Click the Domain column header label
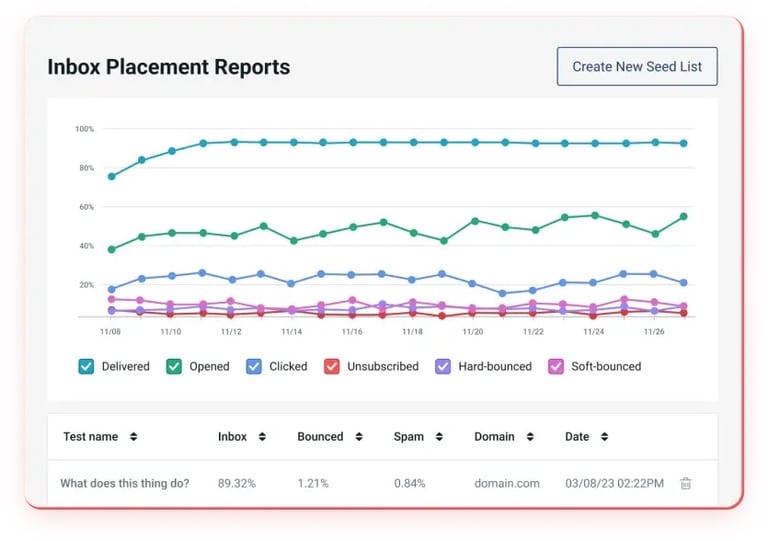 pos(494,437)
